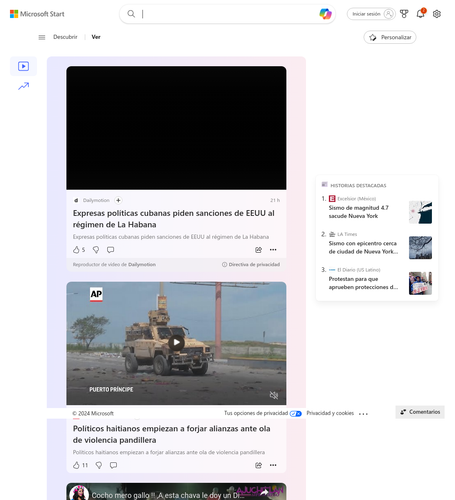Open Copilot from the search bar

tap(325, 14)
